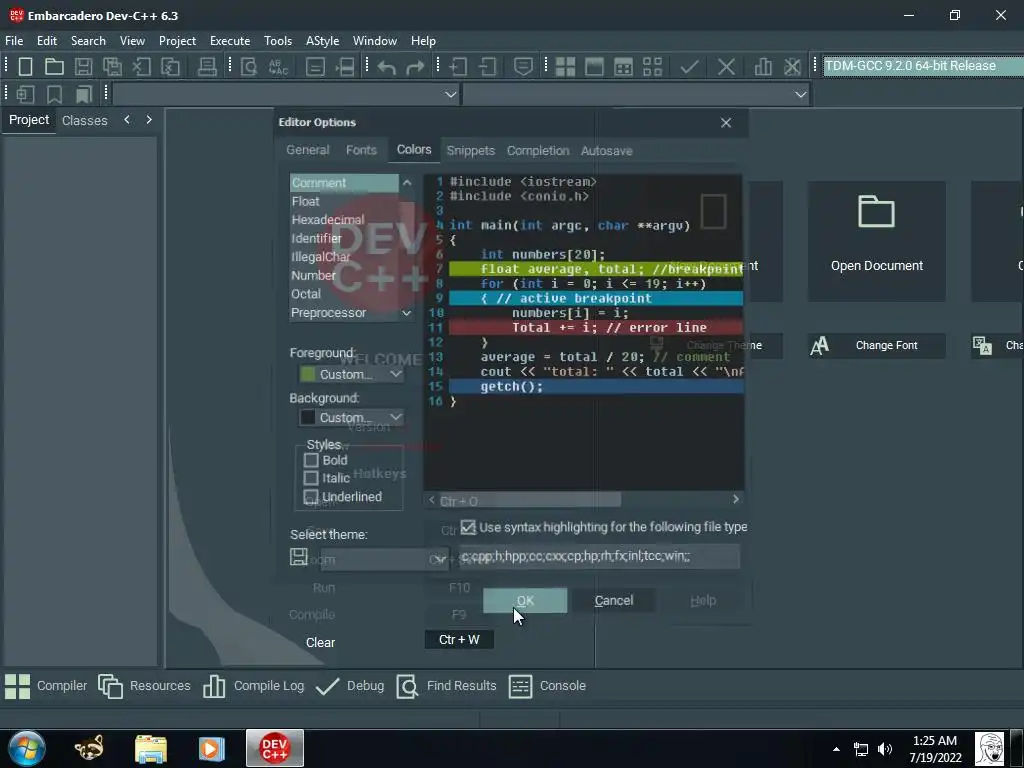This screenshot has width=1024, height=768.
Task: Click the Toggle bookmark toolbar icon
Action: click(54, 95)
